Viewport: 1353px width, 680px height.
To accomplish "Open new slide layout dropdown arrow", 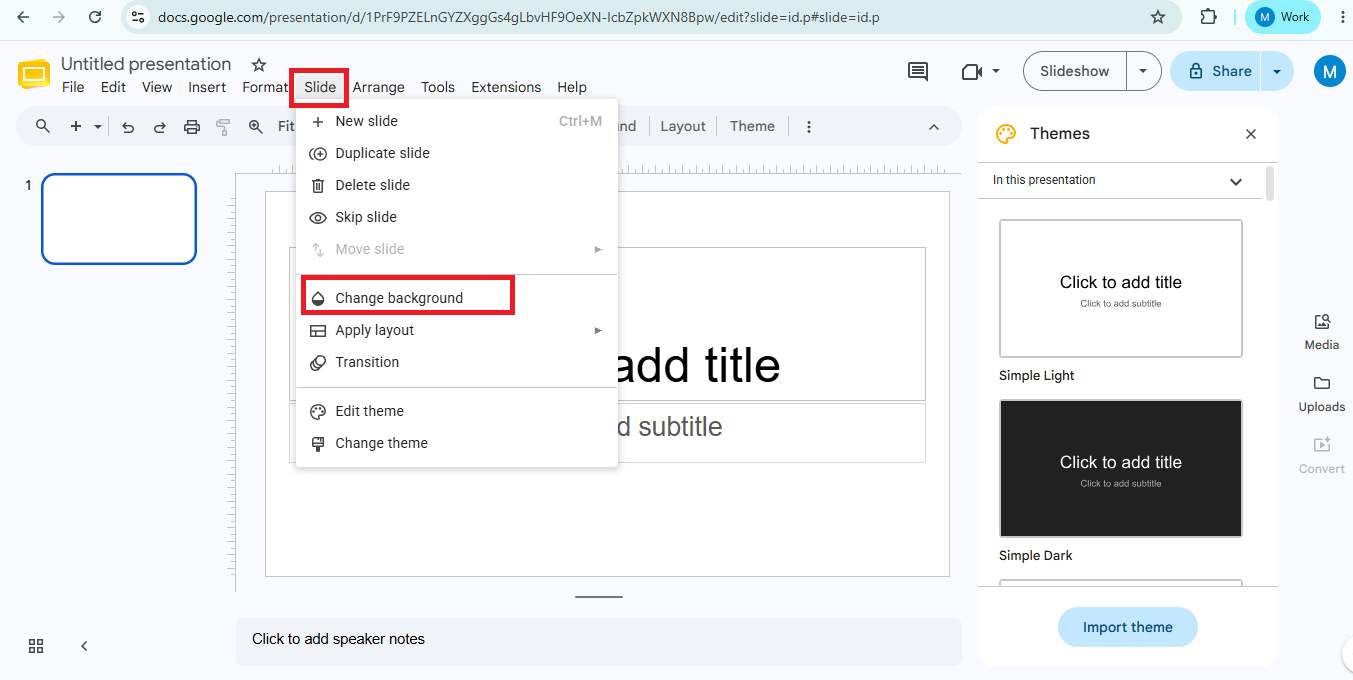I will 98,126.
